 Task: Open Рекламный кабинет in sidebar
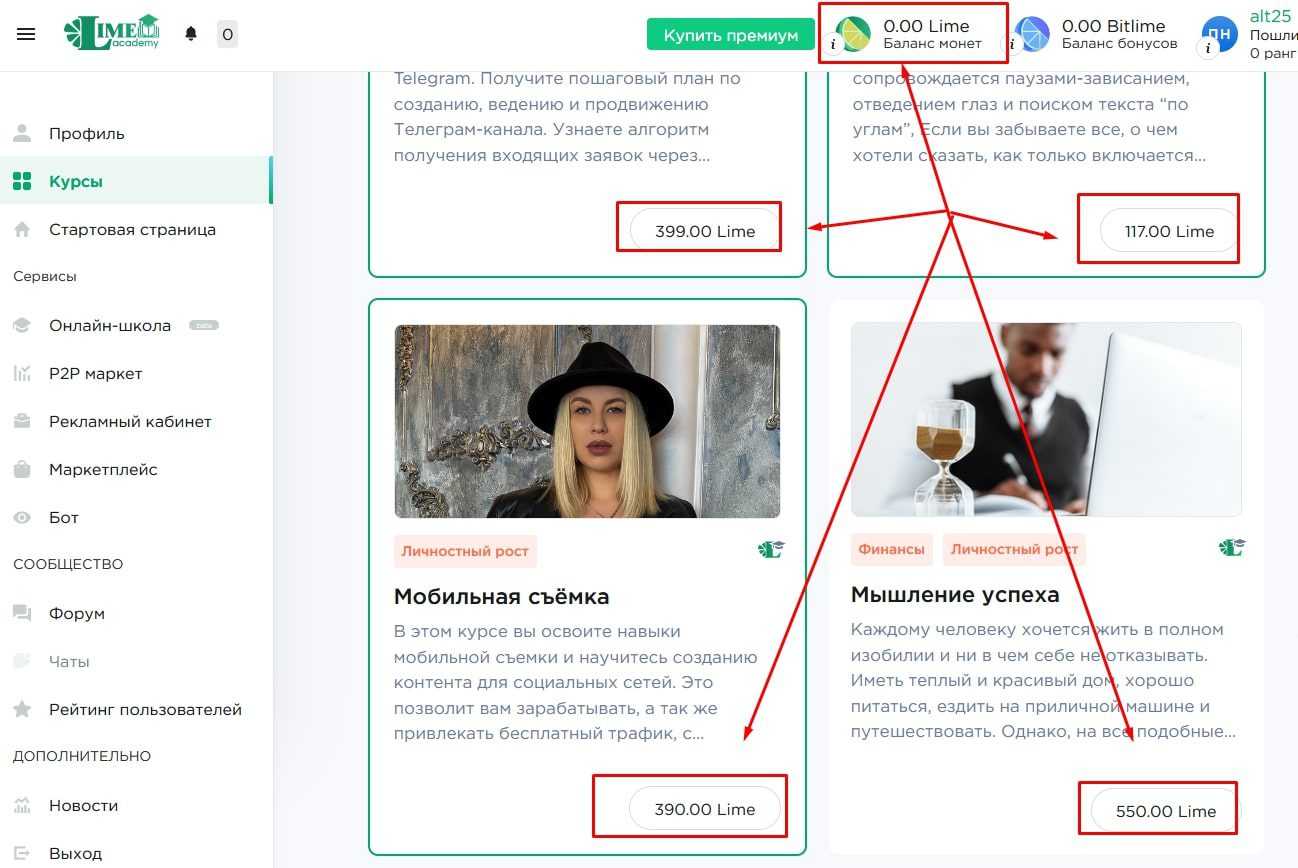point(130,421)
